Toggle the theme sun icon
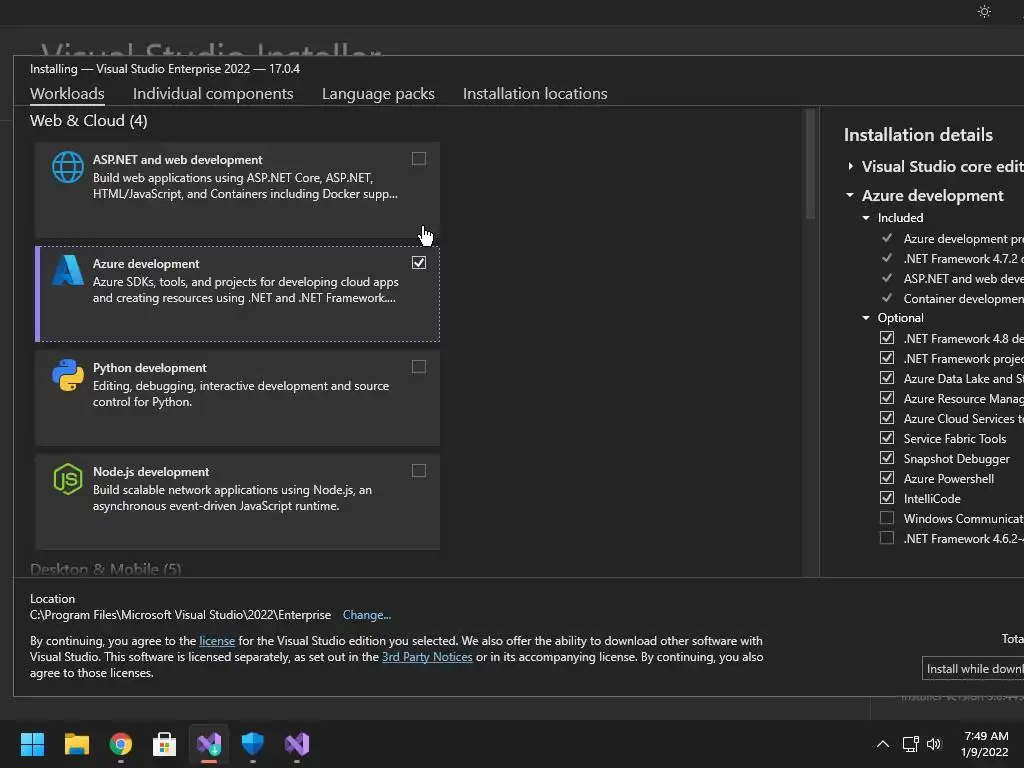 click(984, 12)
